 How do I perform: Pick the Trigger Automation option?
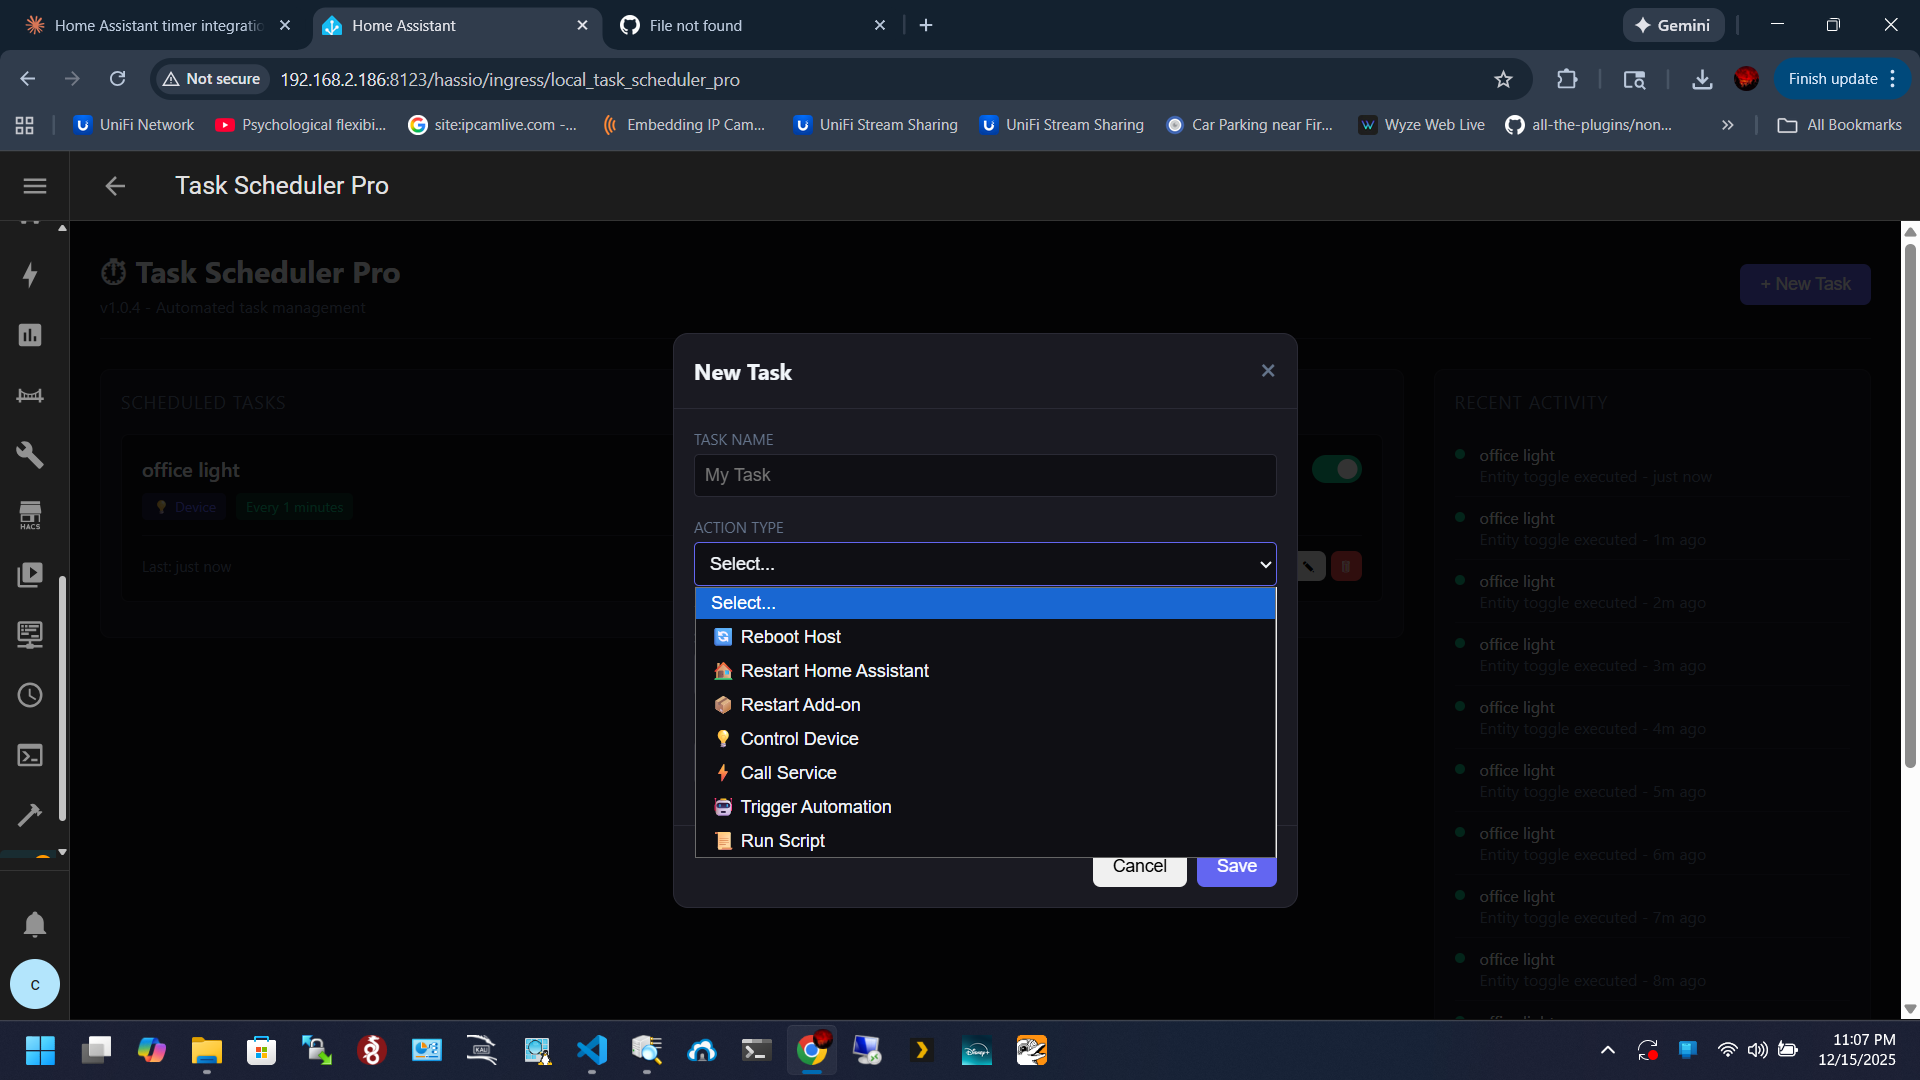pos(815,807)
